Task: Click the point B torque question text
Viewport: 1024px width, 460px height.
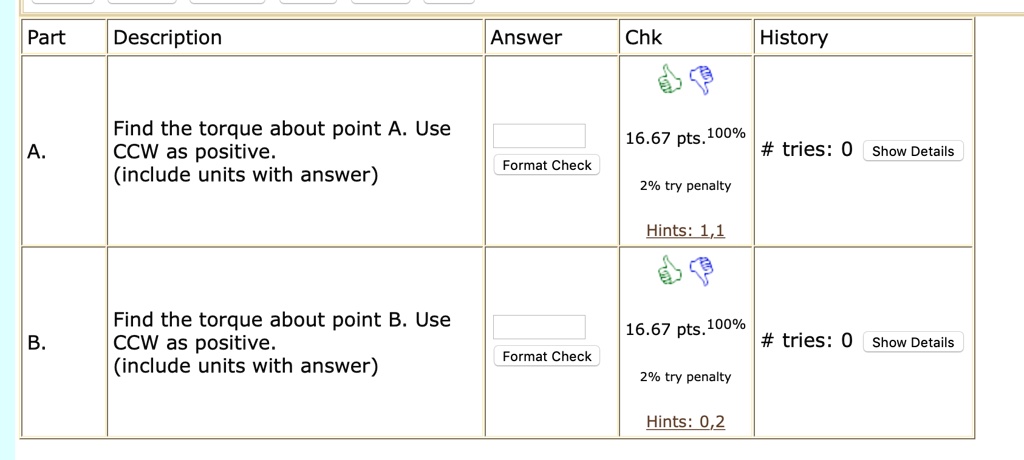Action: 282,343
